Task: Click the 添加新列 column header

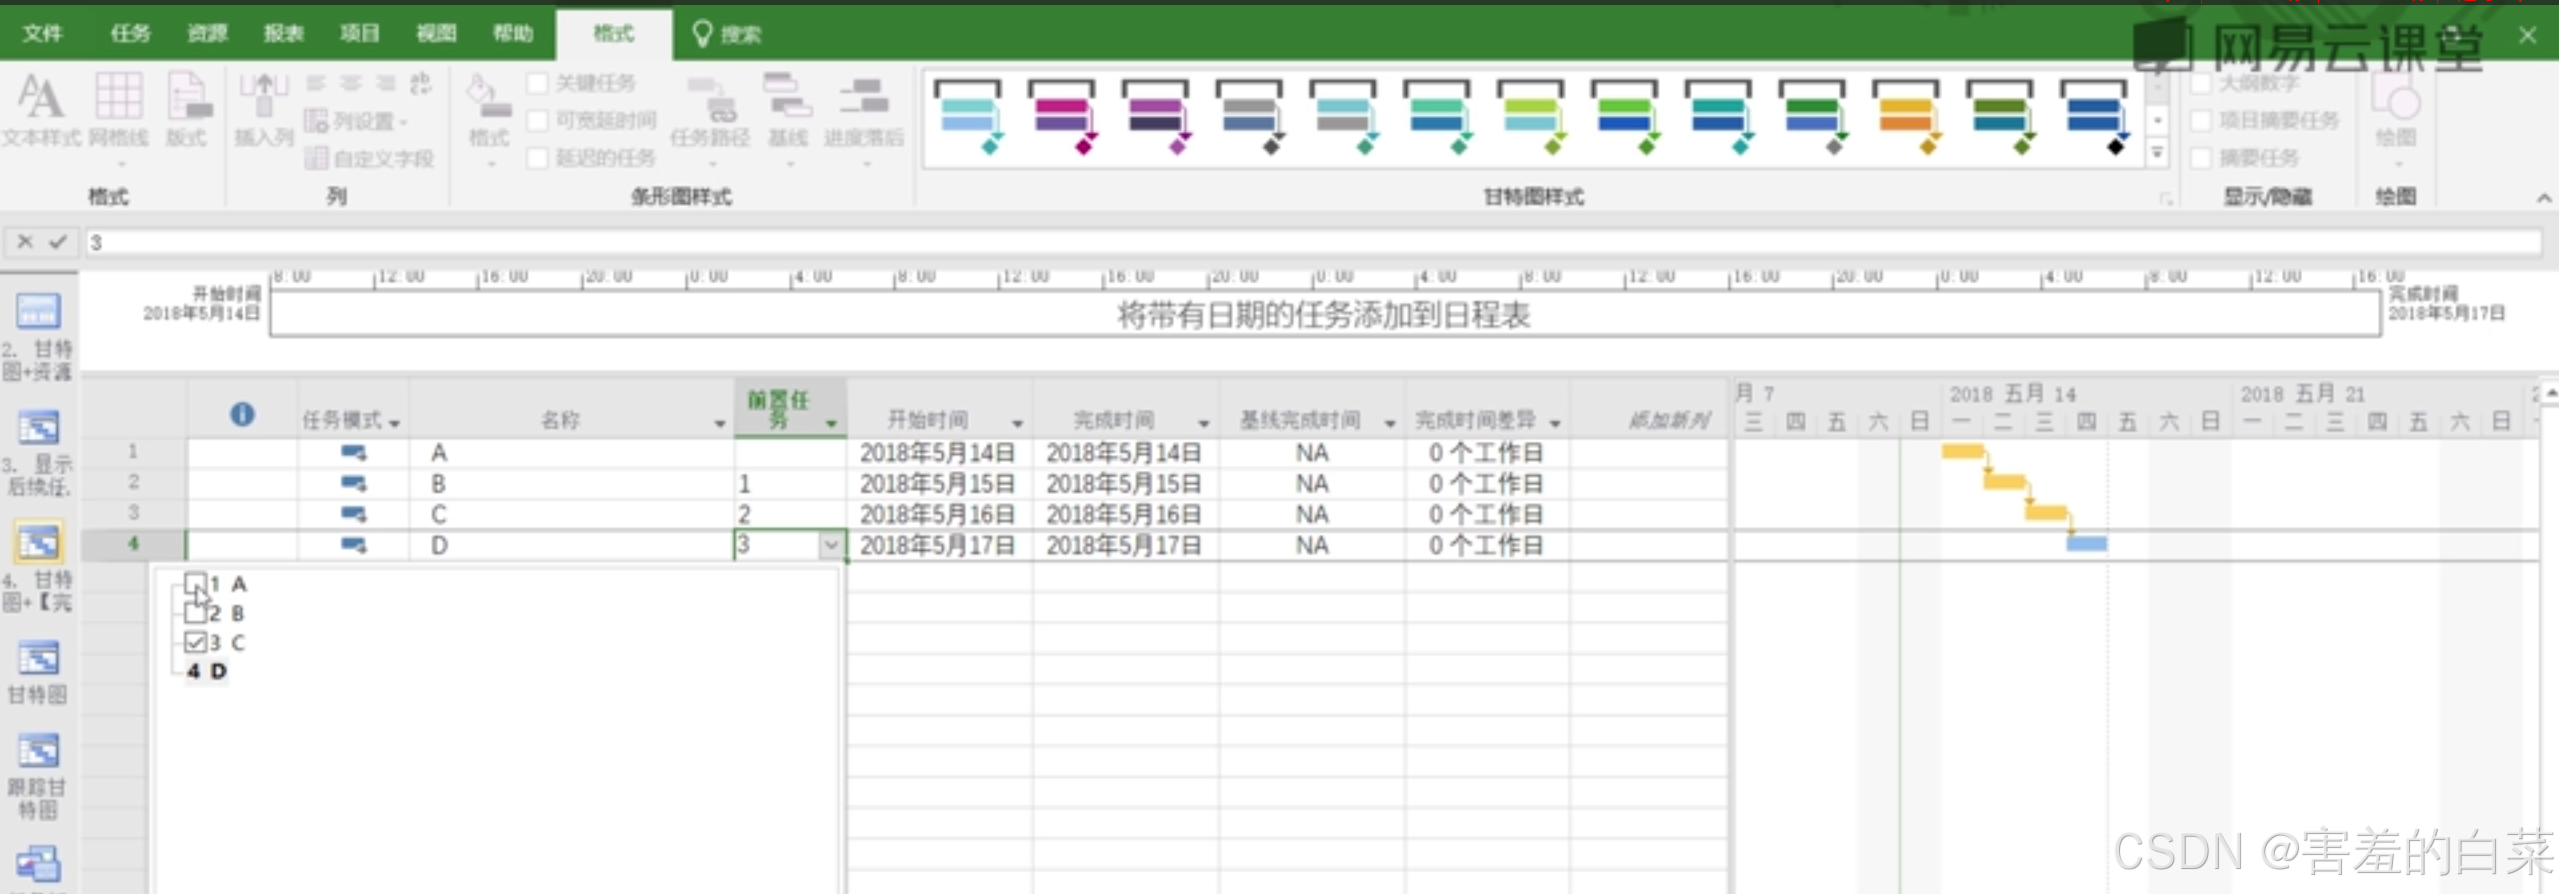Action: pyautogui.click(x=1668, y=420)
